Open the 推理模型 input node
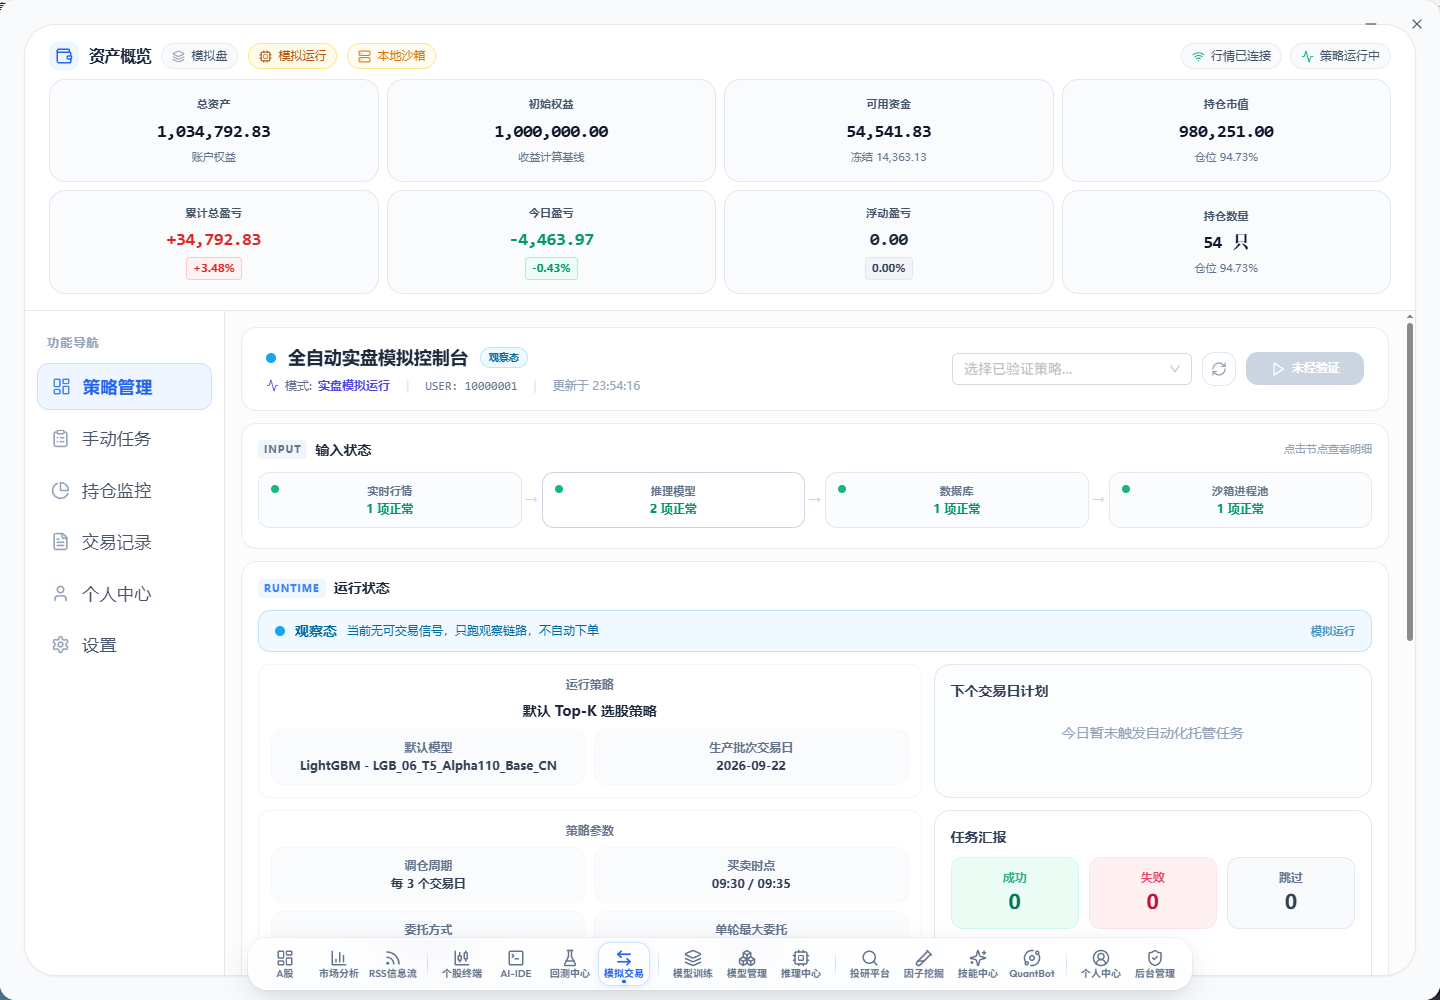Viewport: 1440px width, 1000px height. click(x=673, y=500)
